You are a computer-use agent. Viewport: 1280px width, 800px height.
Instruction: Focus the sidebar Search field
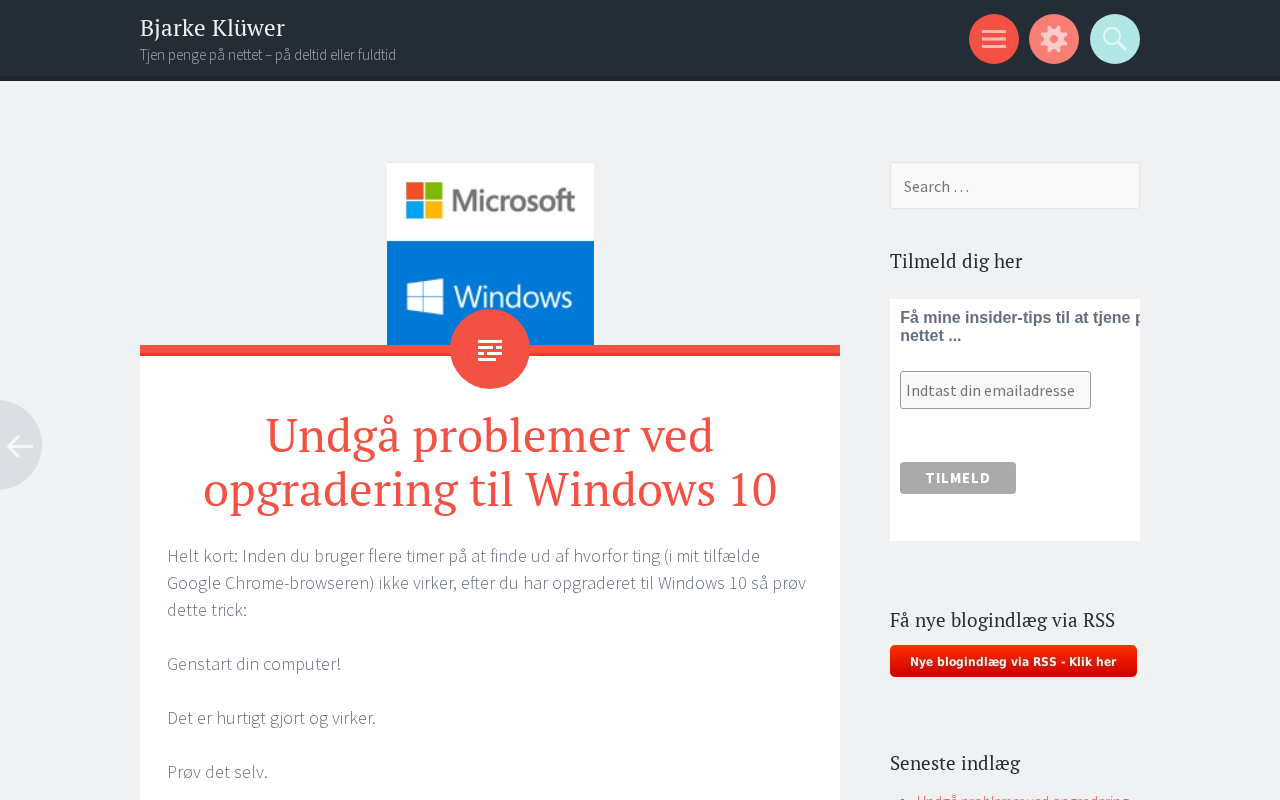[1015, 186]
